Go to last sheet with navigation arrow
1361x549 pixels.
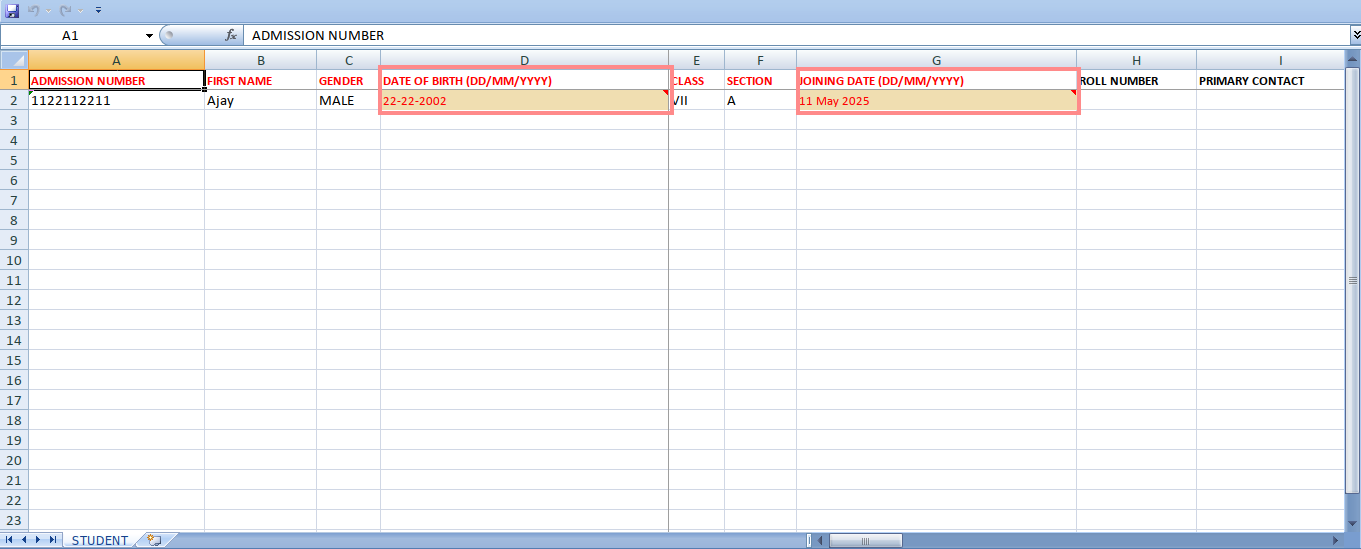tap(55, 540)
